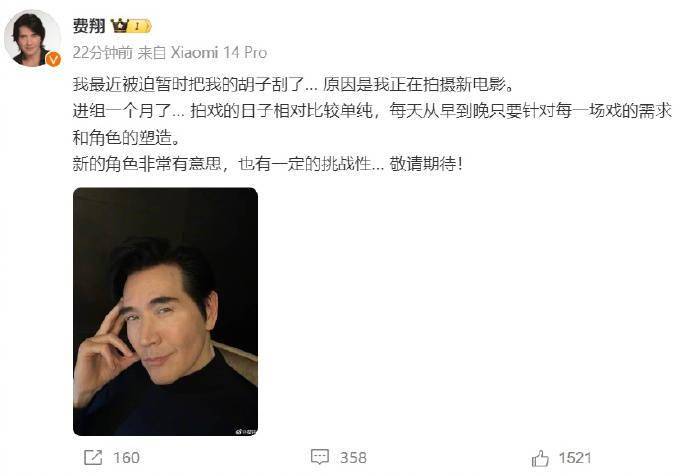Open 费翔's profile avatar picture
Viewport: 690px width, 476px height.
point(32,38)
